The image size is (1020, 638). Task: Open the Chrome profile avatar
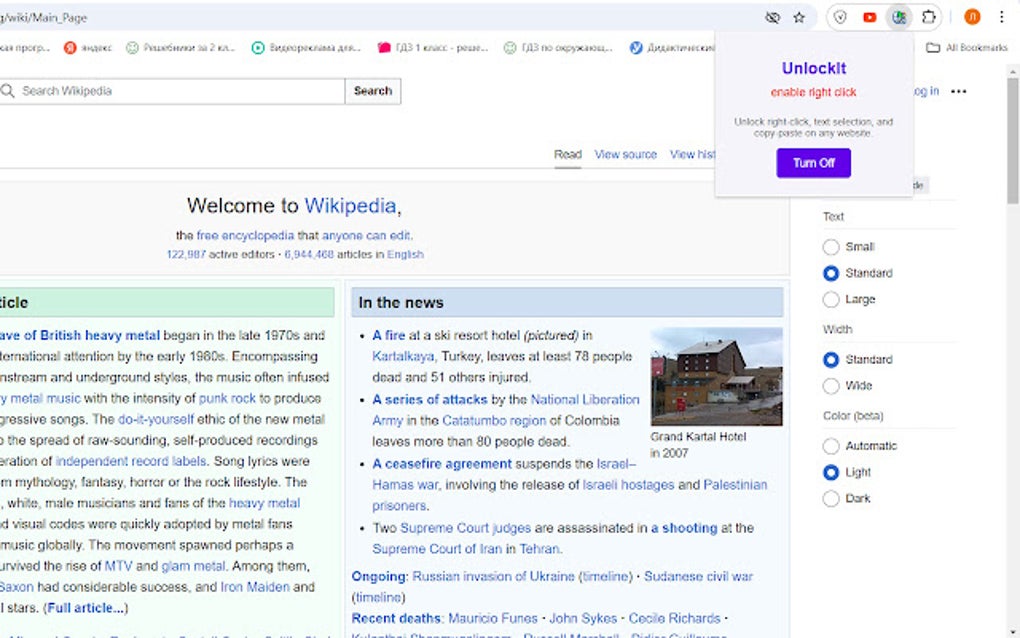970,17
